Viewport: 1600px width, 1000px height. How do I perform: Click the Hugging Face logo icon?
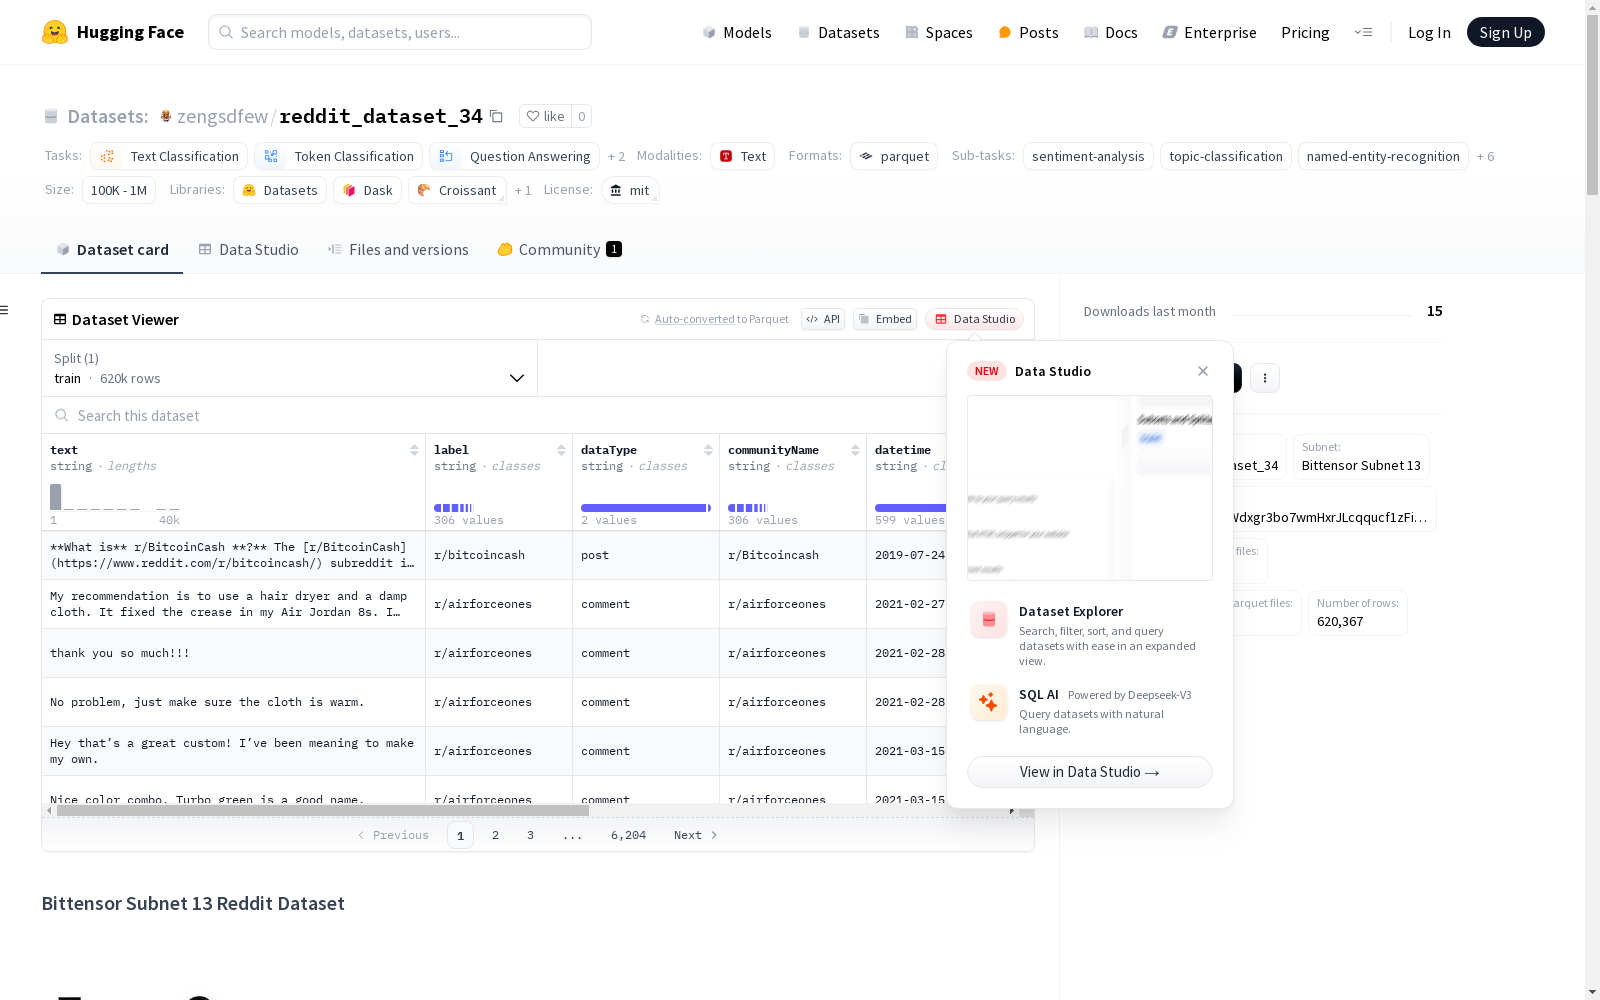click(x=55, y=32)
